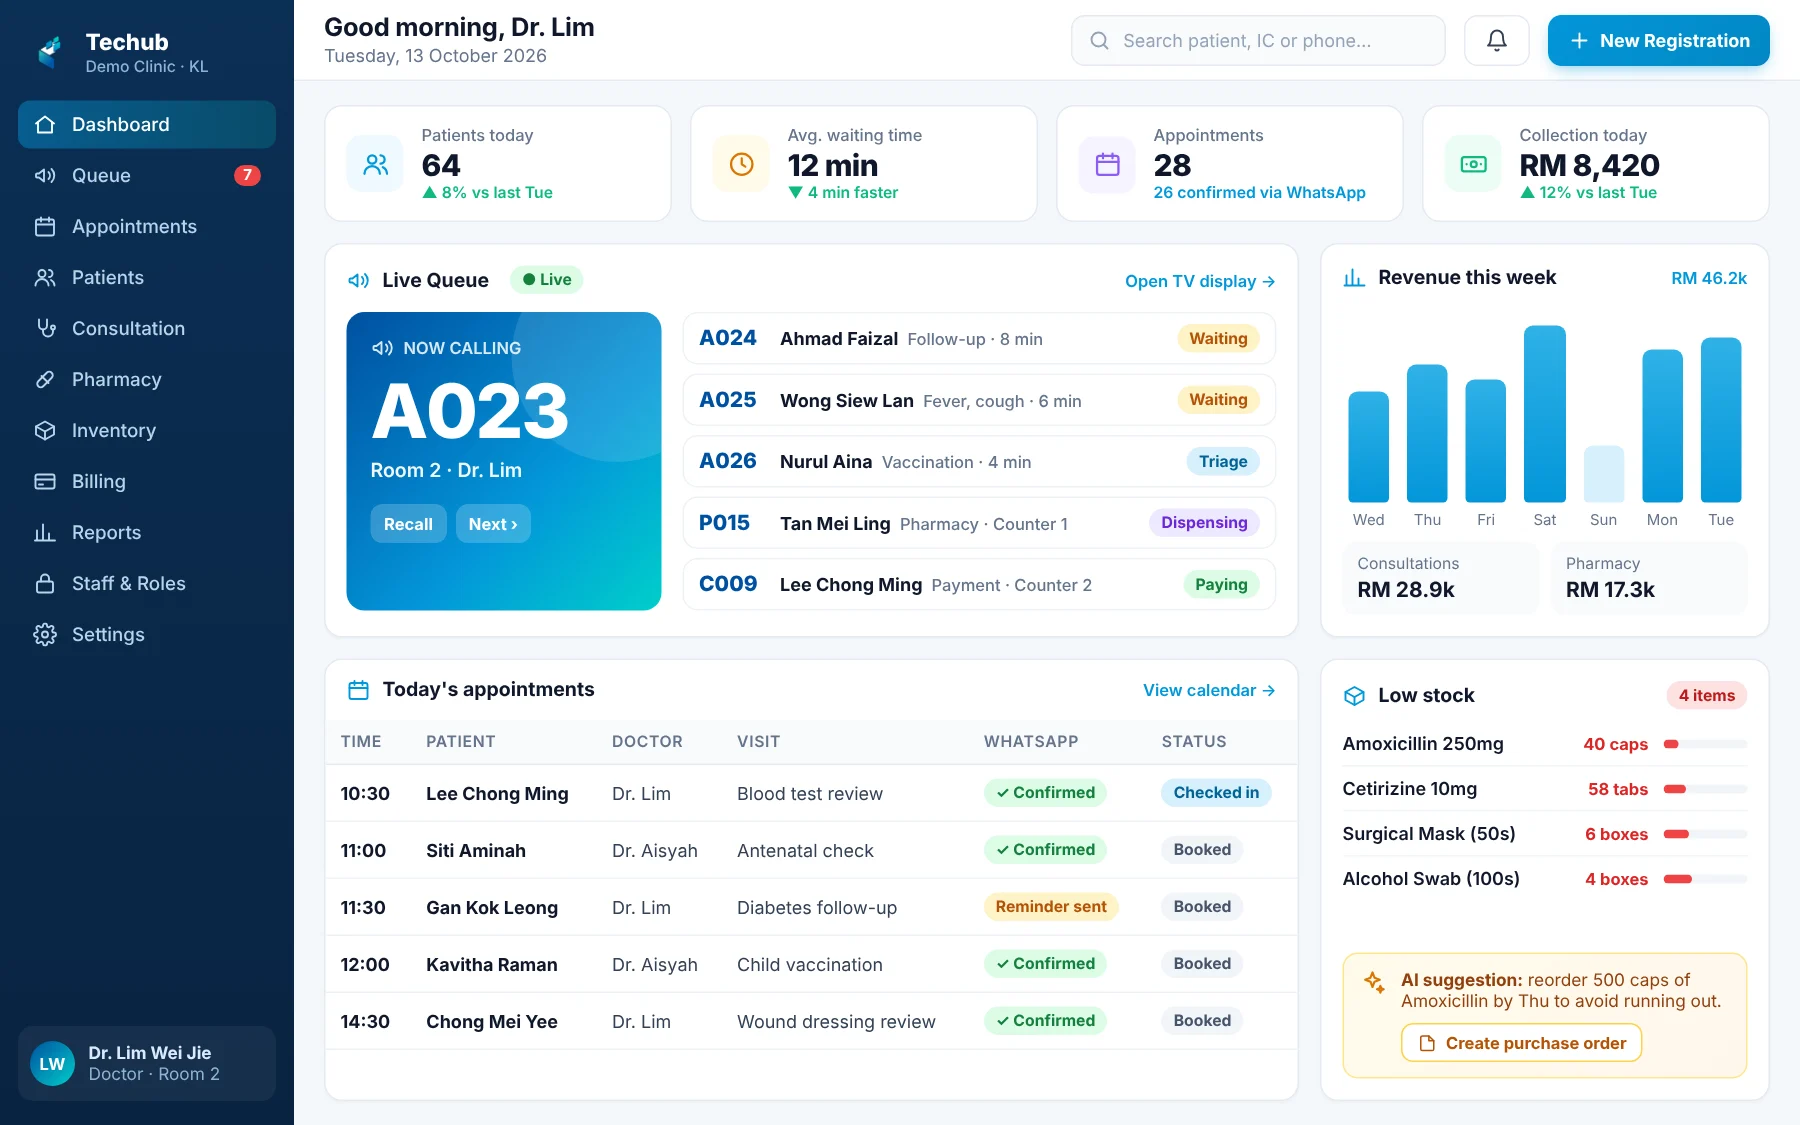Click the New Registration button
1800x1125 pixels.
point(1658,41)
